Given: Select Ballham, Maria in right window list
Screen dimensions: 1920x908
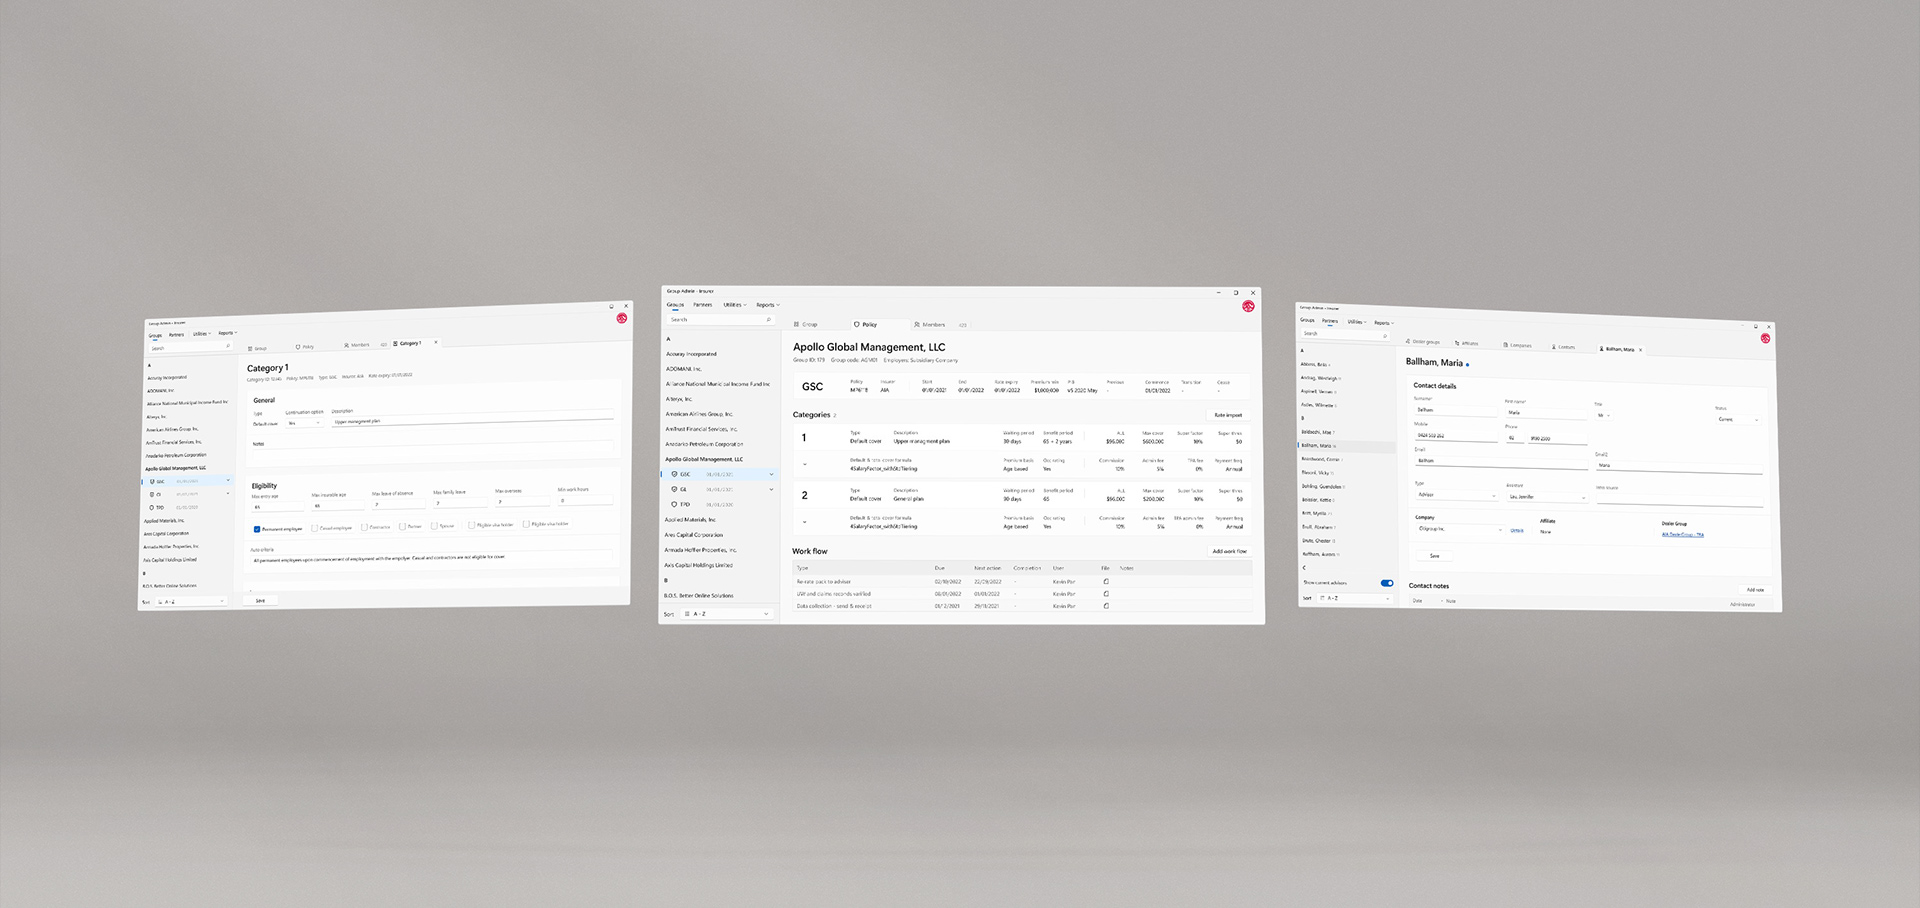Looking at the screenshot, I should coord(1346,445).
